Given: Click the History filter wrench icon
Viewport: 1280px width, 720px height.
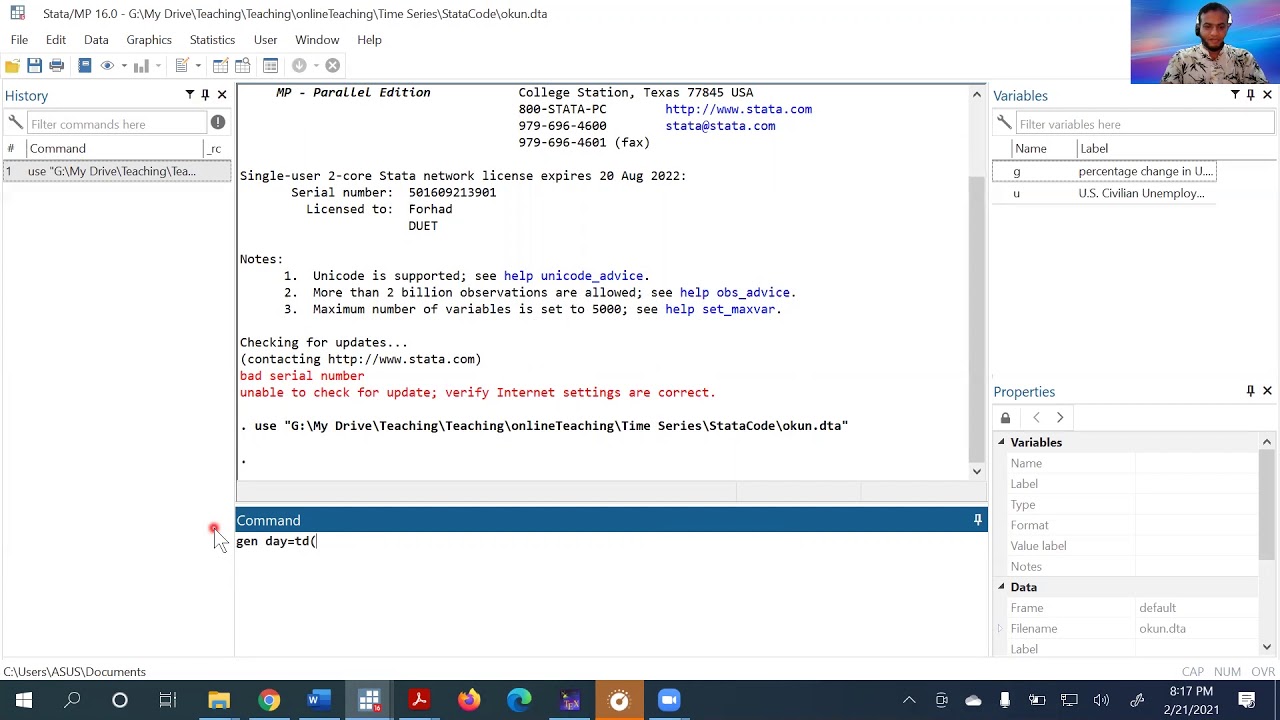Looking at the screenshot, I should point(15,123).
